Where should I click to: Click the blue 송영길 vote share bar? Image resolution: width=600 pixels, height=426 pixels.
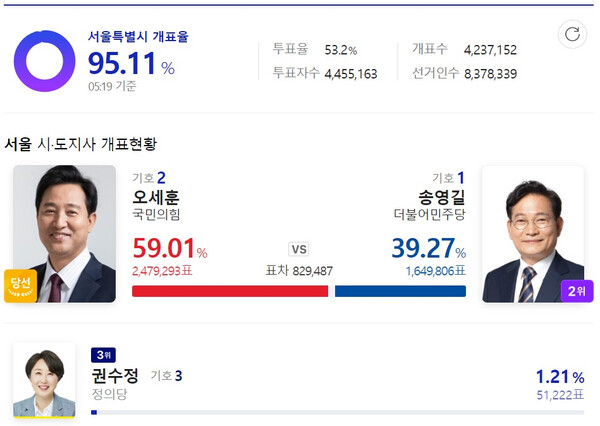pyautogui.click(x=400, y=291)
